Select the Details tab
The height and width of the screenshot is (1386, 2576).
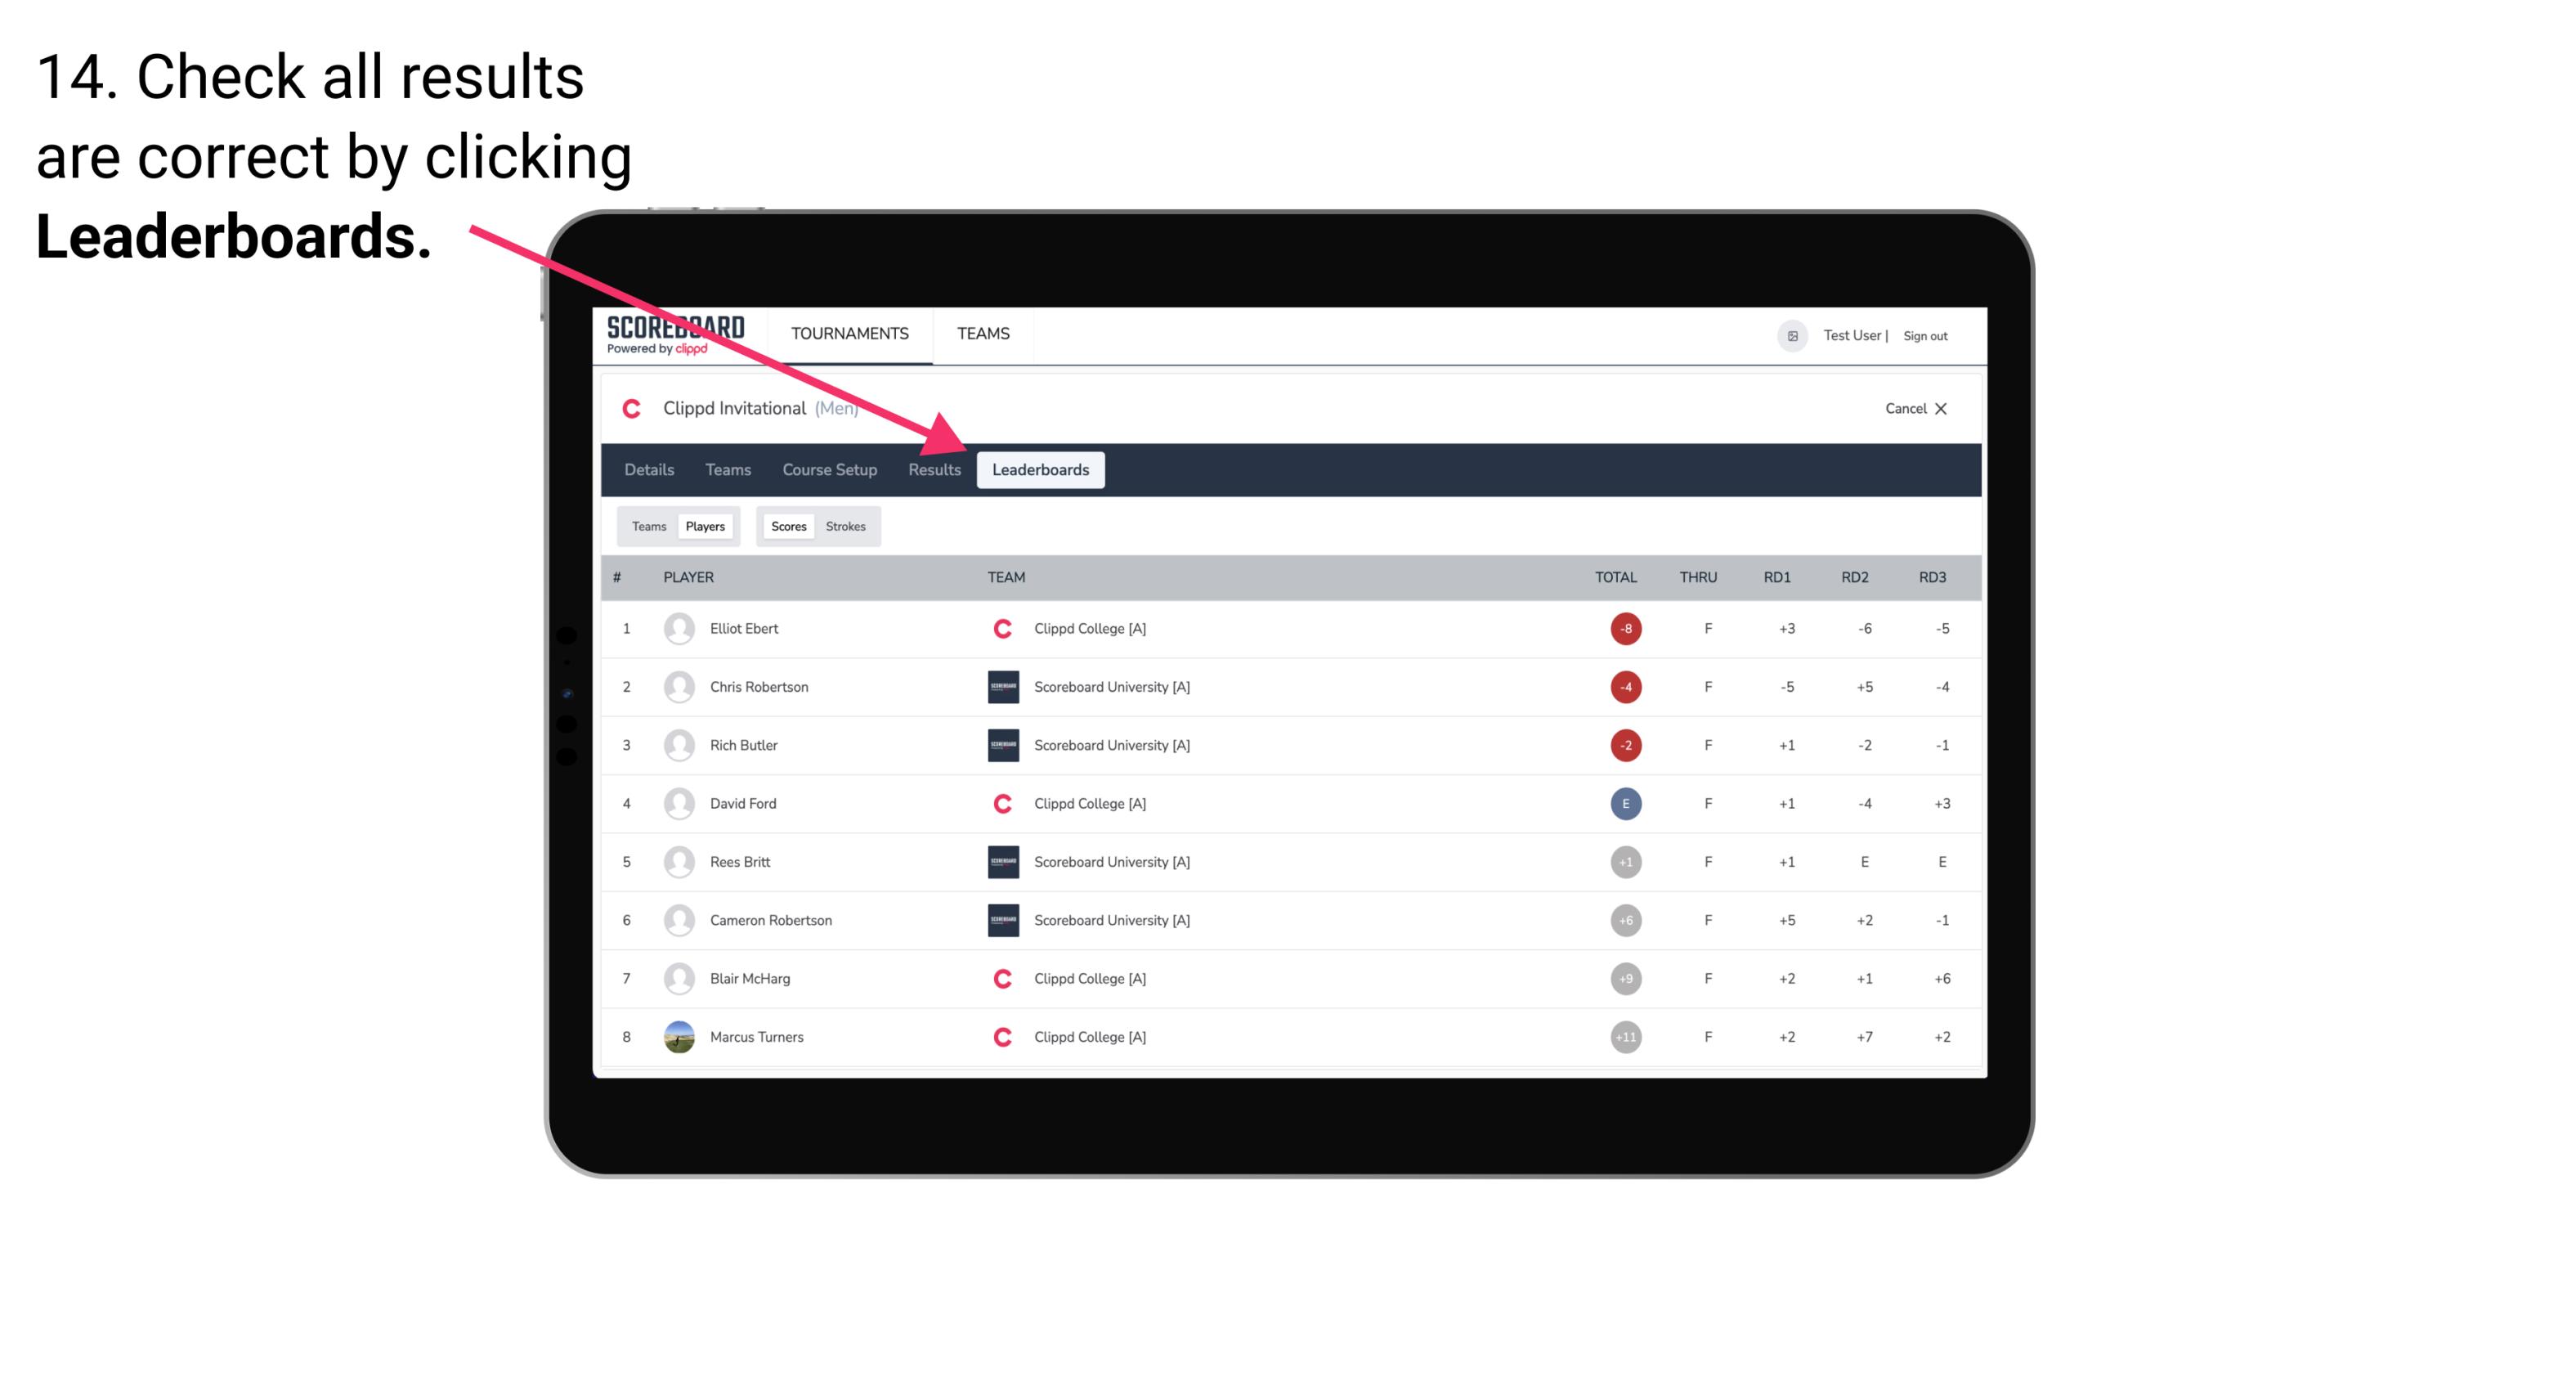pyautogui.click(x=648, y=471)
